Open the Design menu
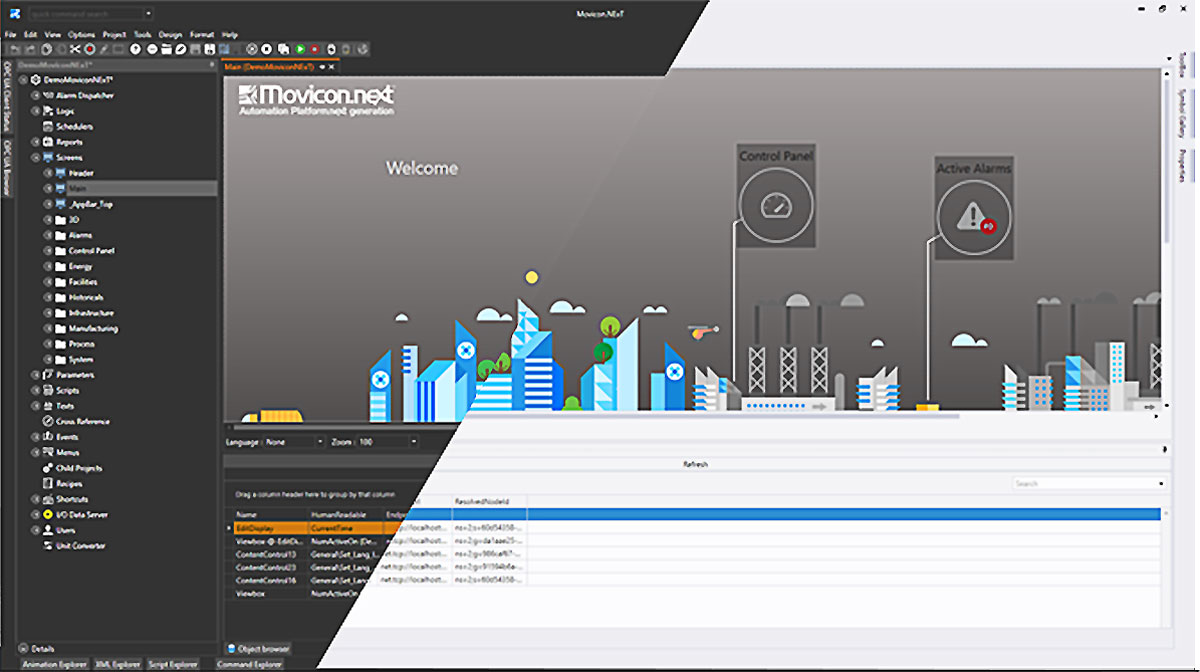 170,34
